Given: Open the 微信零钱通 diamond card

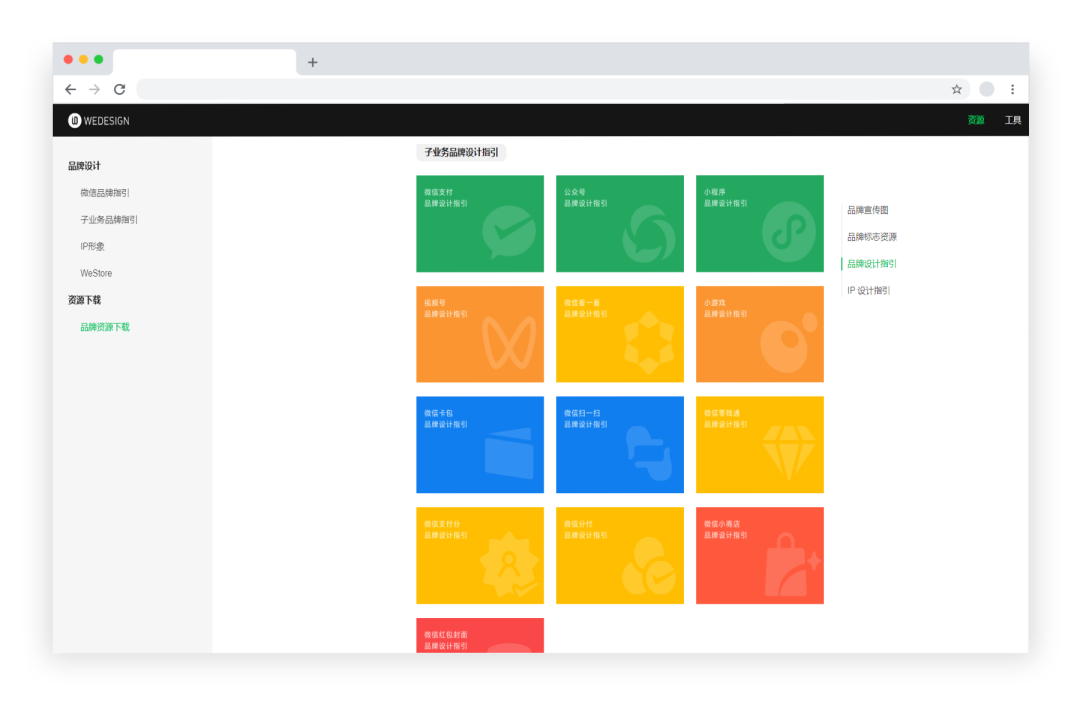Looking at the screenshot, I should 760,444.
